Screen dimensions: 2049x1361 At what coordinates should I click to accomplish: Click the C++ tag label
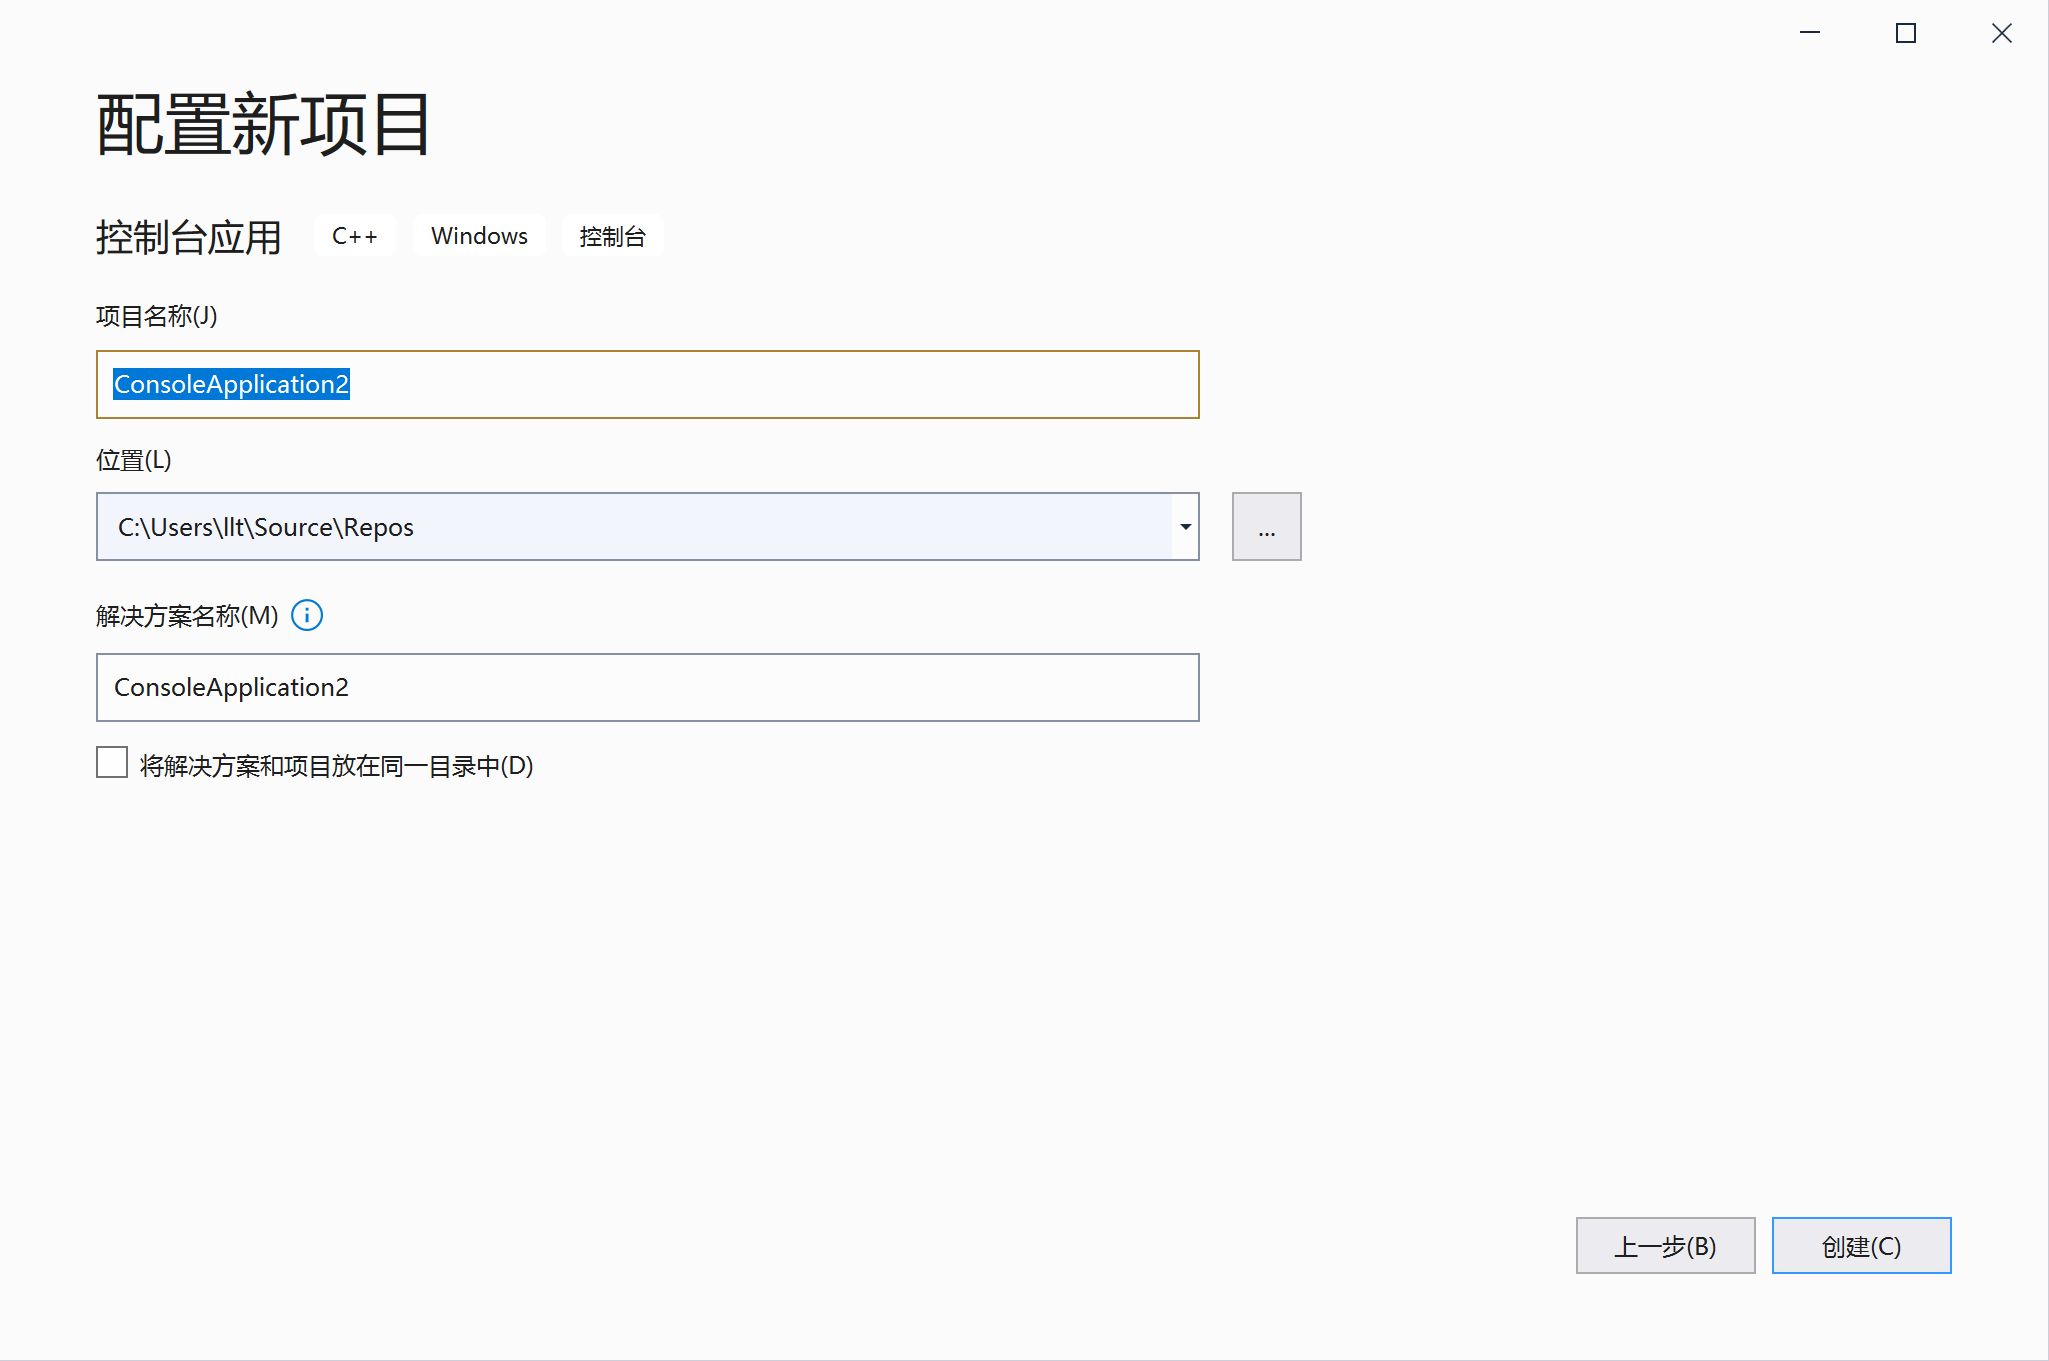pyautogui.click(x=355, y=236)
